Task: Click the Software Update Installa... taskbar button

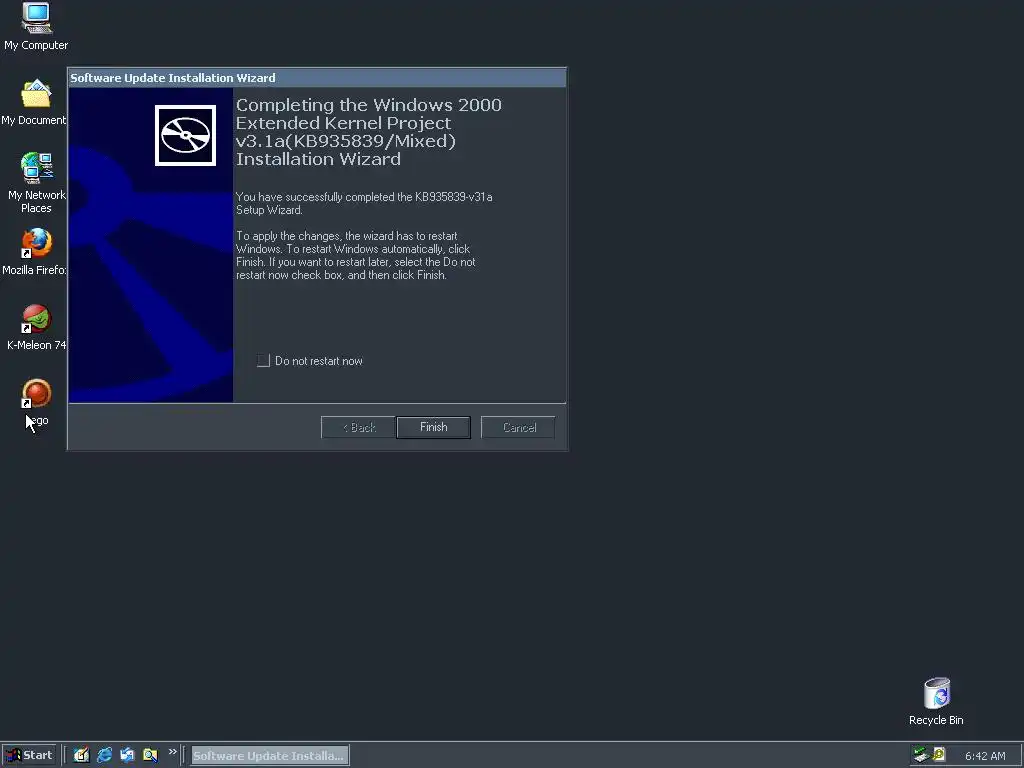Action: pyautogui.click(x=270, y=756)
